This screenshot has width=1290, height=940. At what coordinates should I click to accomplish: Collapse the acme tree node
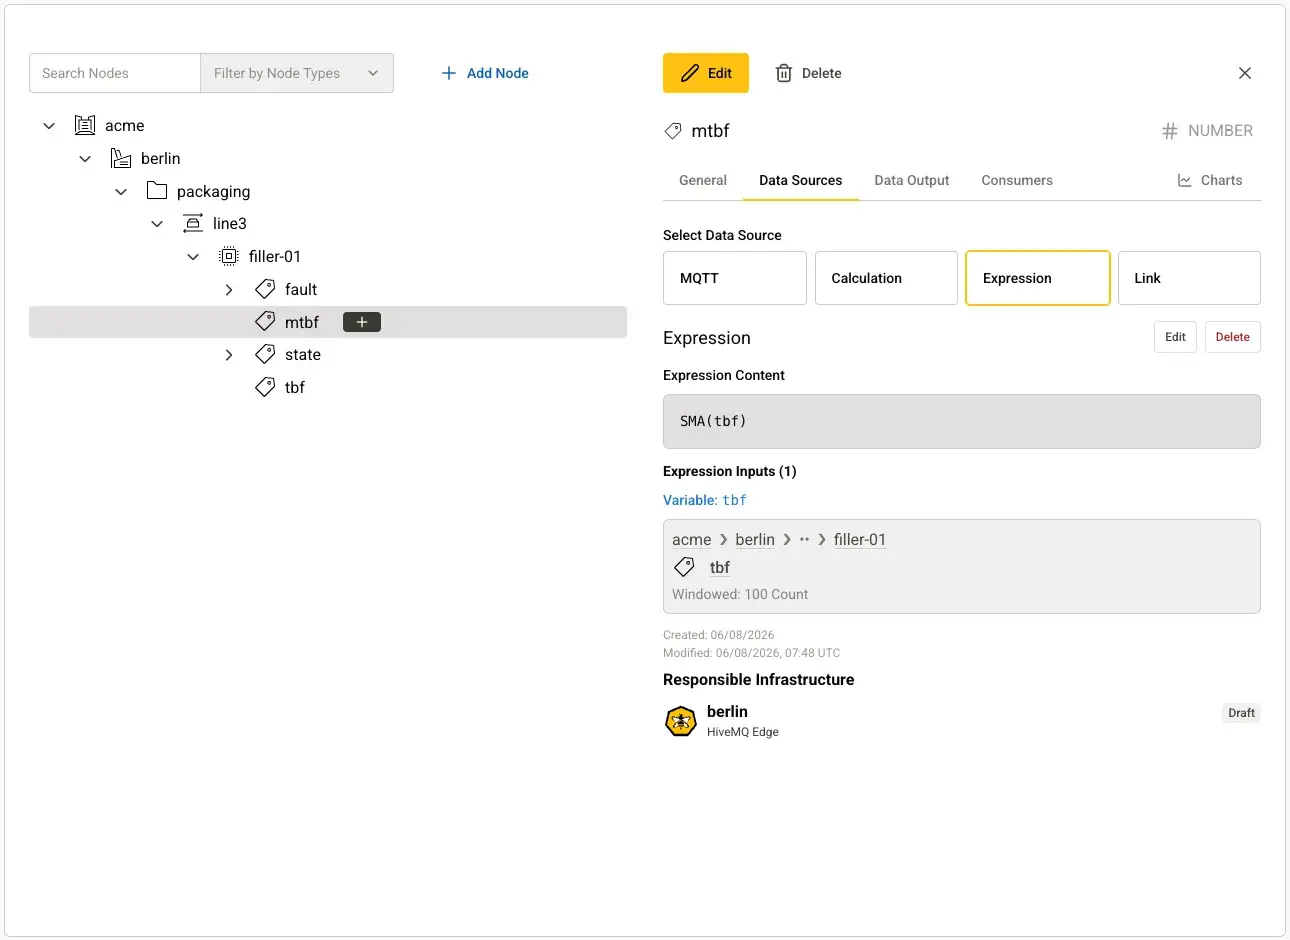coord(49,126)
